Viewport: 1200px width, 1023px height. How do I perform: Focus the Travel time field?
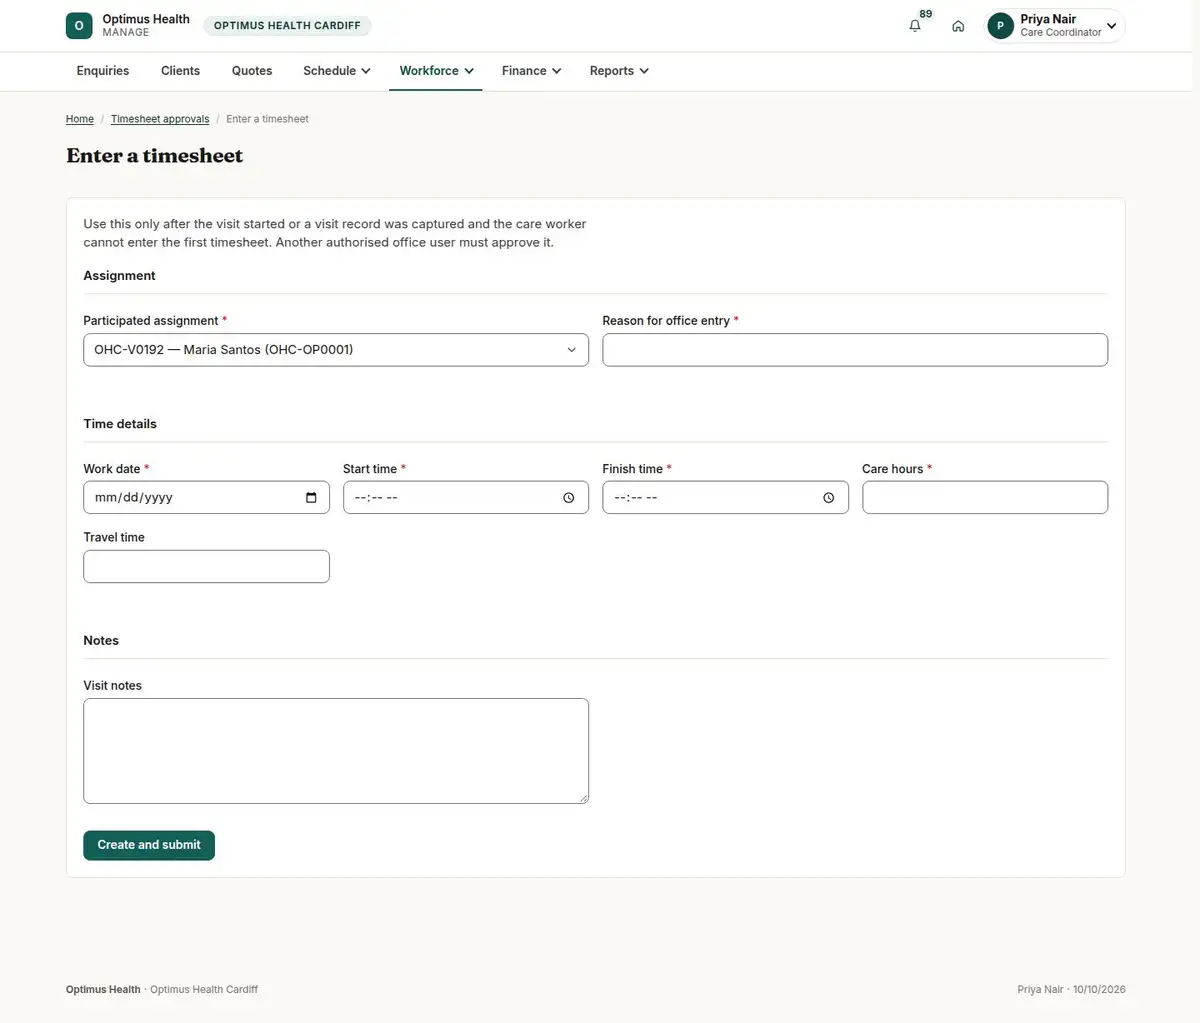[x=206, y=567]
